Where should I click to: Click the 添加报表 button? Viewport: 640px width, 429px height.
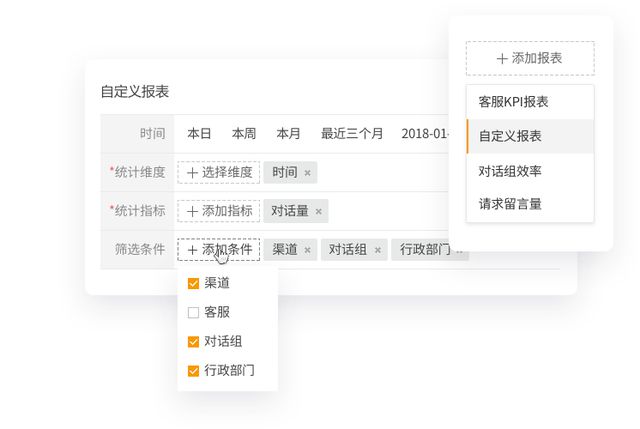pyautogui.click(x=530, y=58)
